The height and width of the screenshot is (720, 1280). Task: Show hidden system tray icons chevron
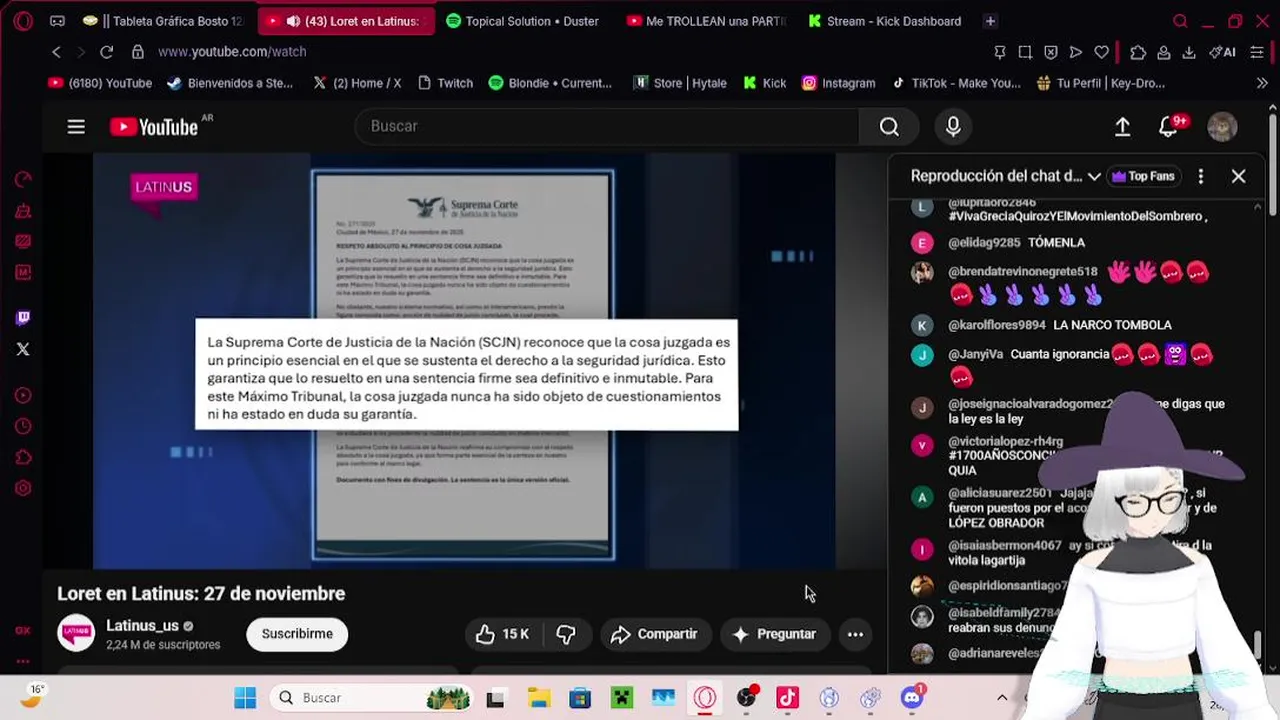[x=1002, y=698]
